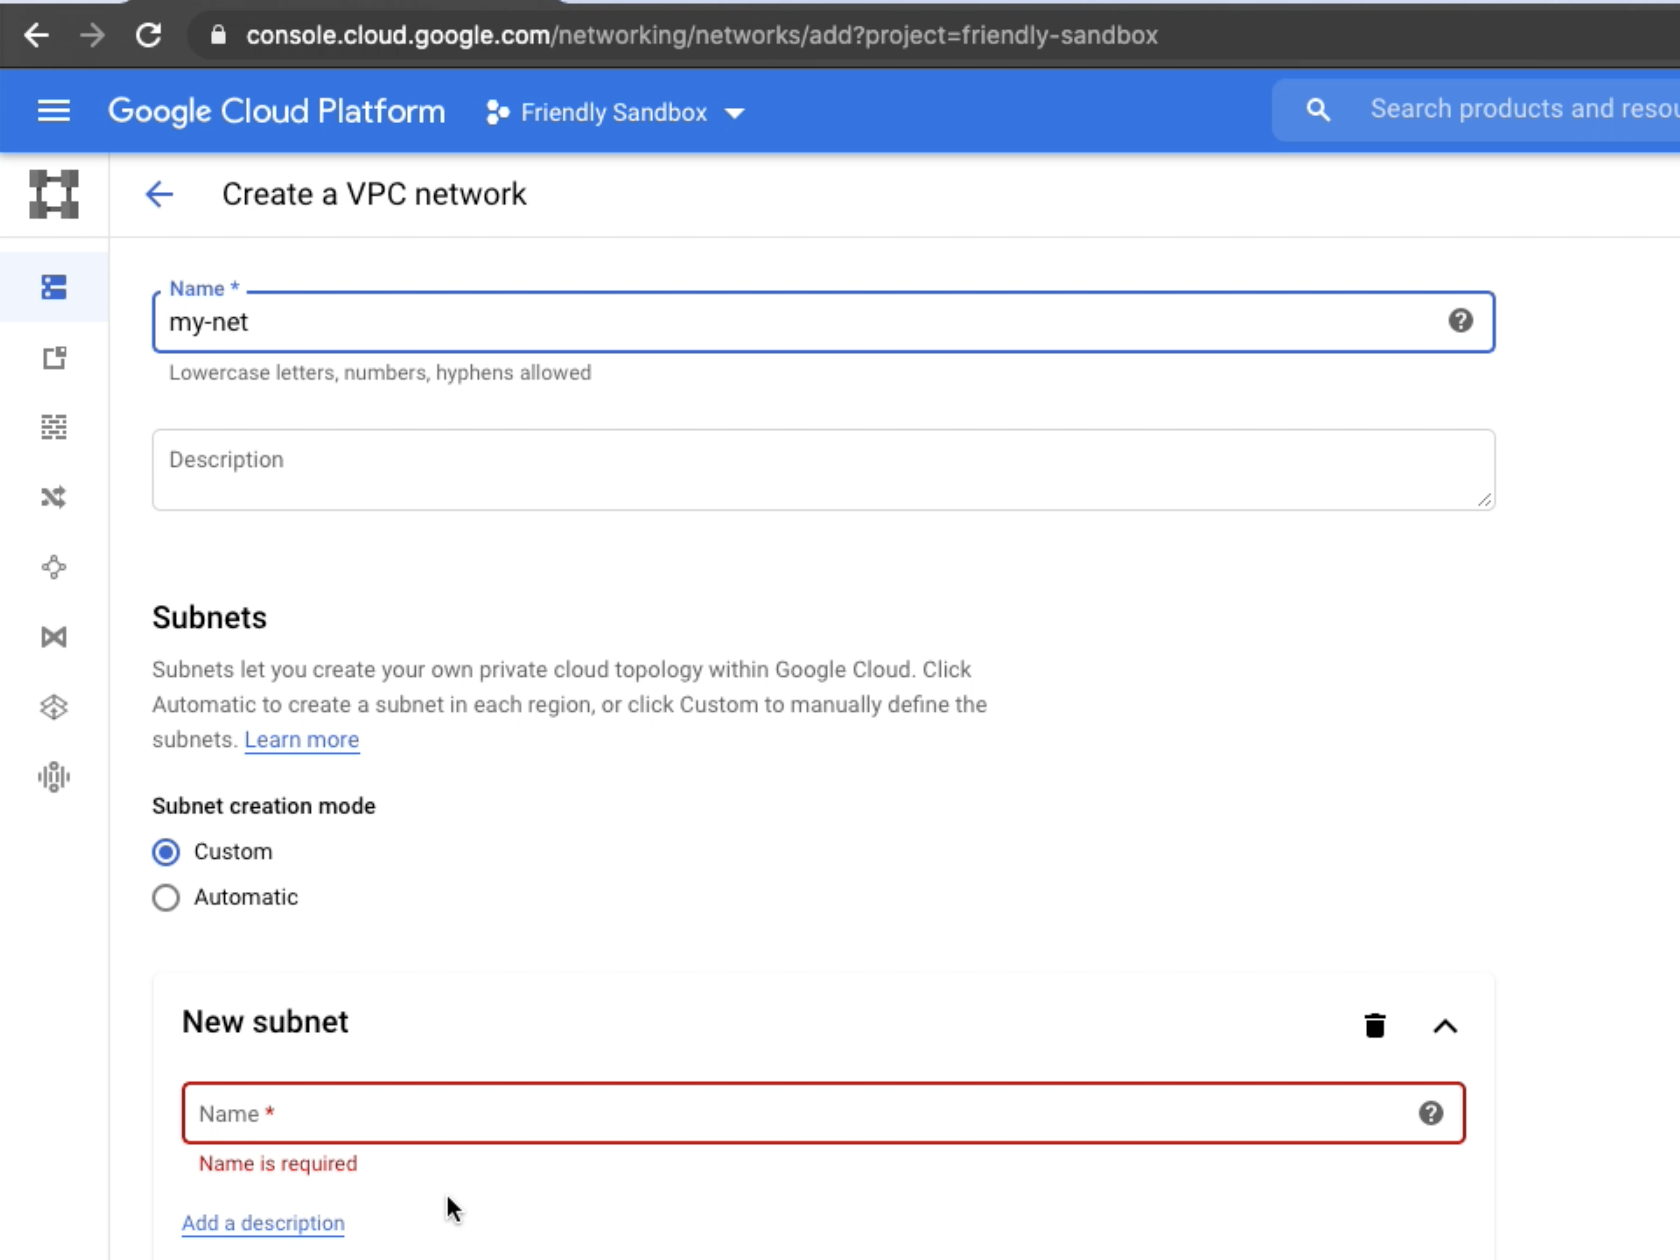Show help for the subnet Name field
The width and height of the screenshot is (1680, 1260).
pyautogui.click(x=1431, y=1113)
